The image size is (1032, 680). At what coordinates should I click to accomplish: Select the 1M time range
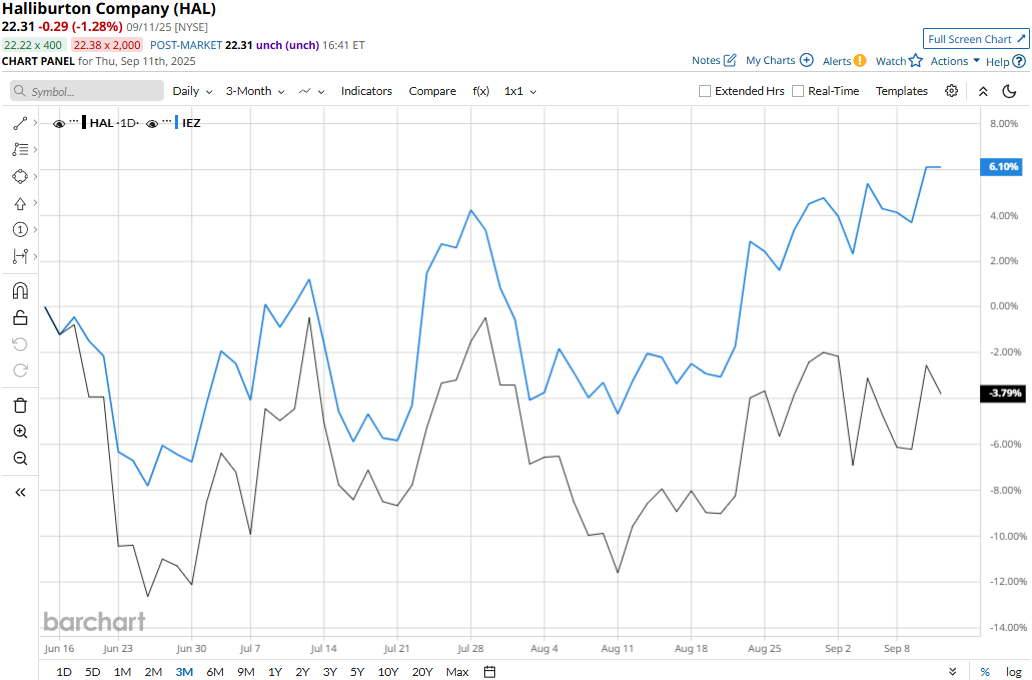pos(122,671)
